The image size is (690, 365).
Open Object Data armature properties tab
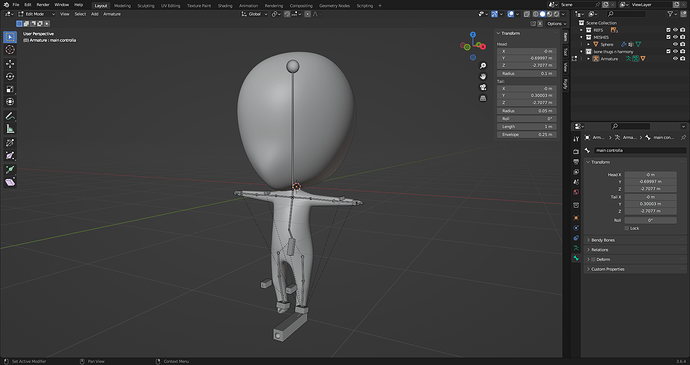point(576,248)
